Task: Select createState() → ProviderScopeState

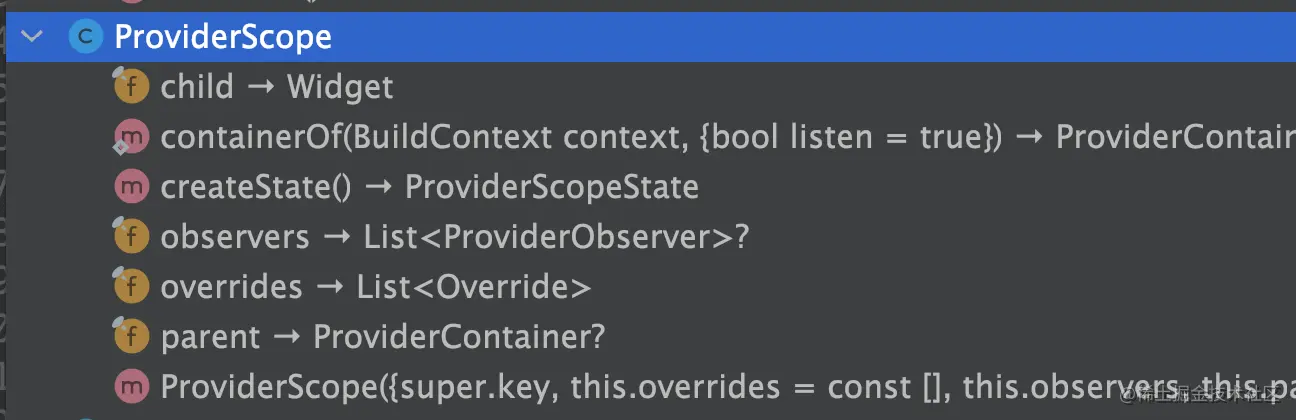Action: click(429, 187)
